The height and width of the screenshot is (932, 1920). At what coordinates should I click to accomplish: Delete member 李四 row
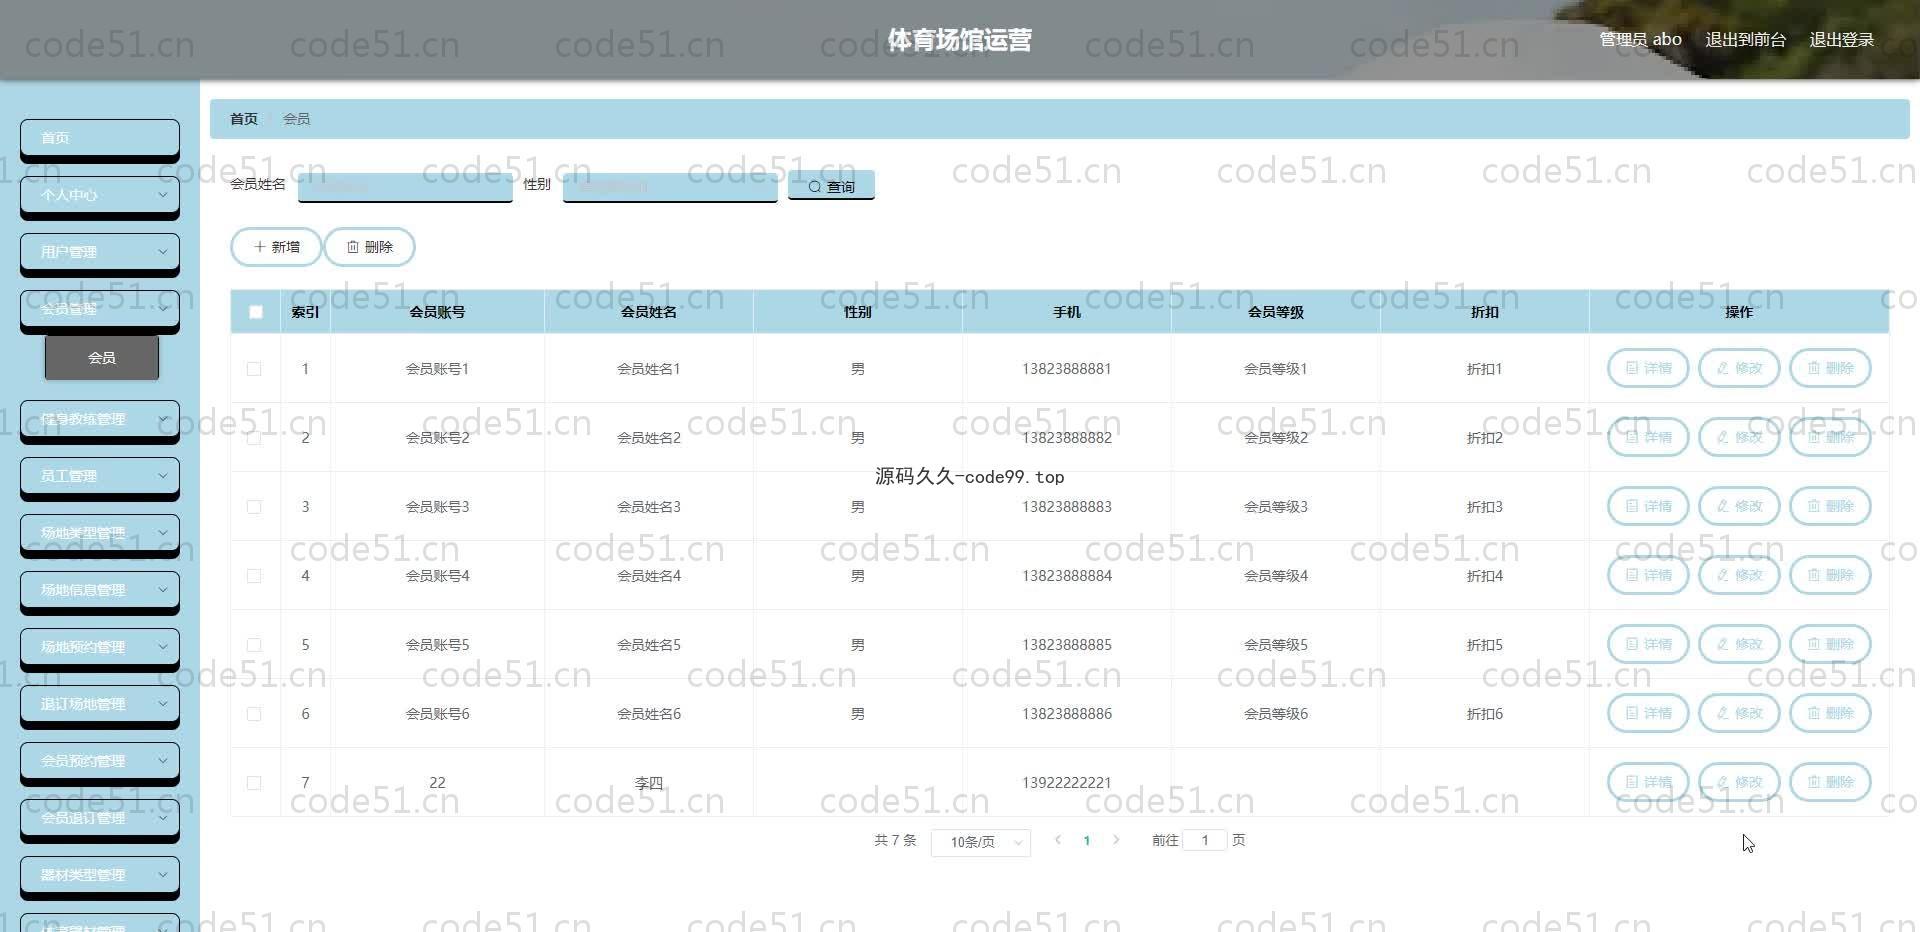point(1830,782)
